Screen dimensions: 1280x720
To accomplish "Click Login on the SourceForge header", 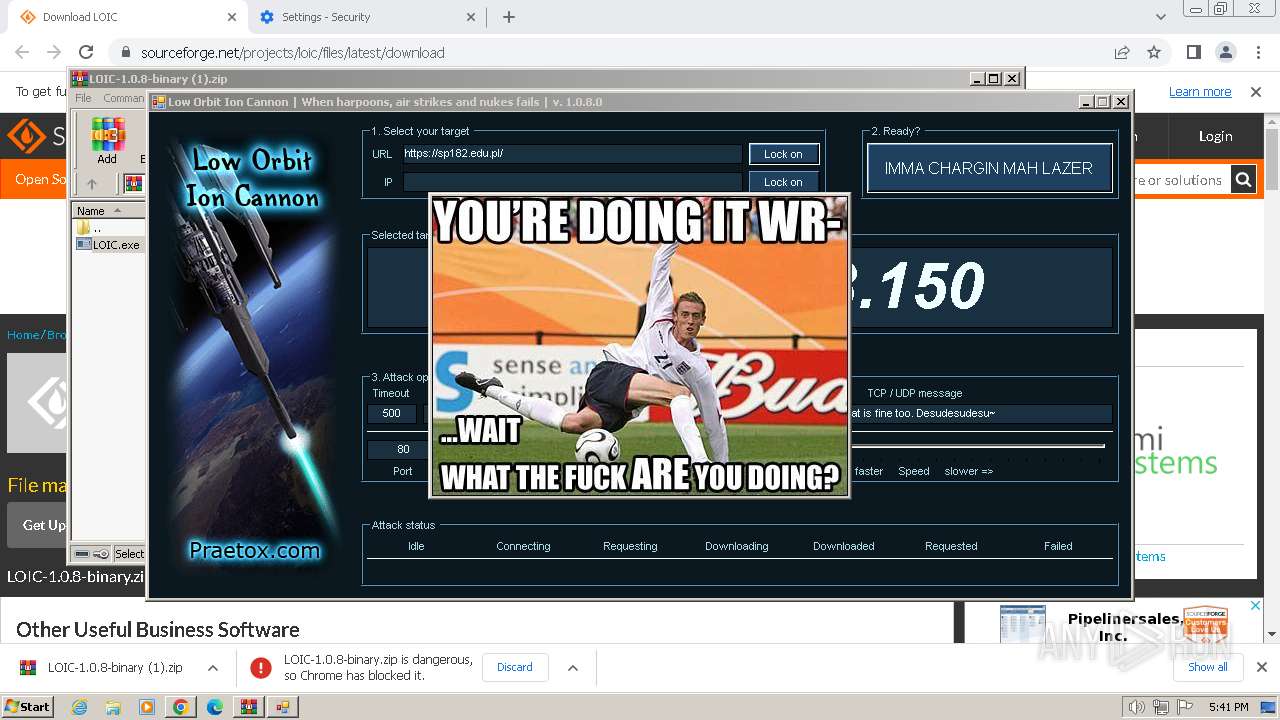I will point(1216,136).
